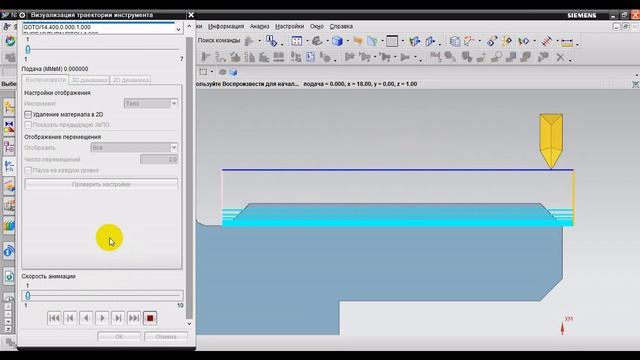Screen dimensions: 640x360
Task: Click the tool path position slider handle
Action: click(28, 50)
